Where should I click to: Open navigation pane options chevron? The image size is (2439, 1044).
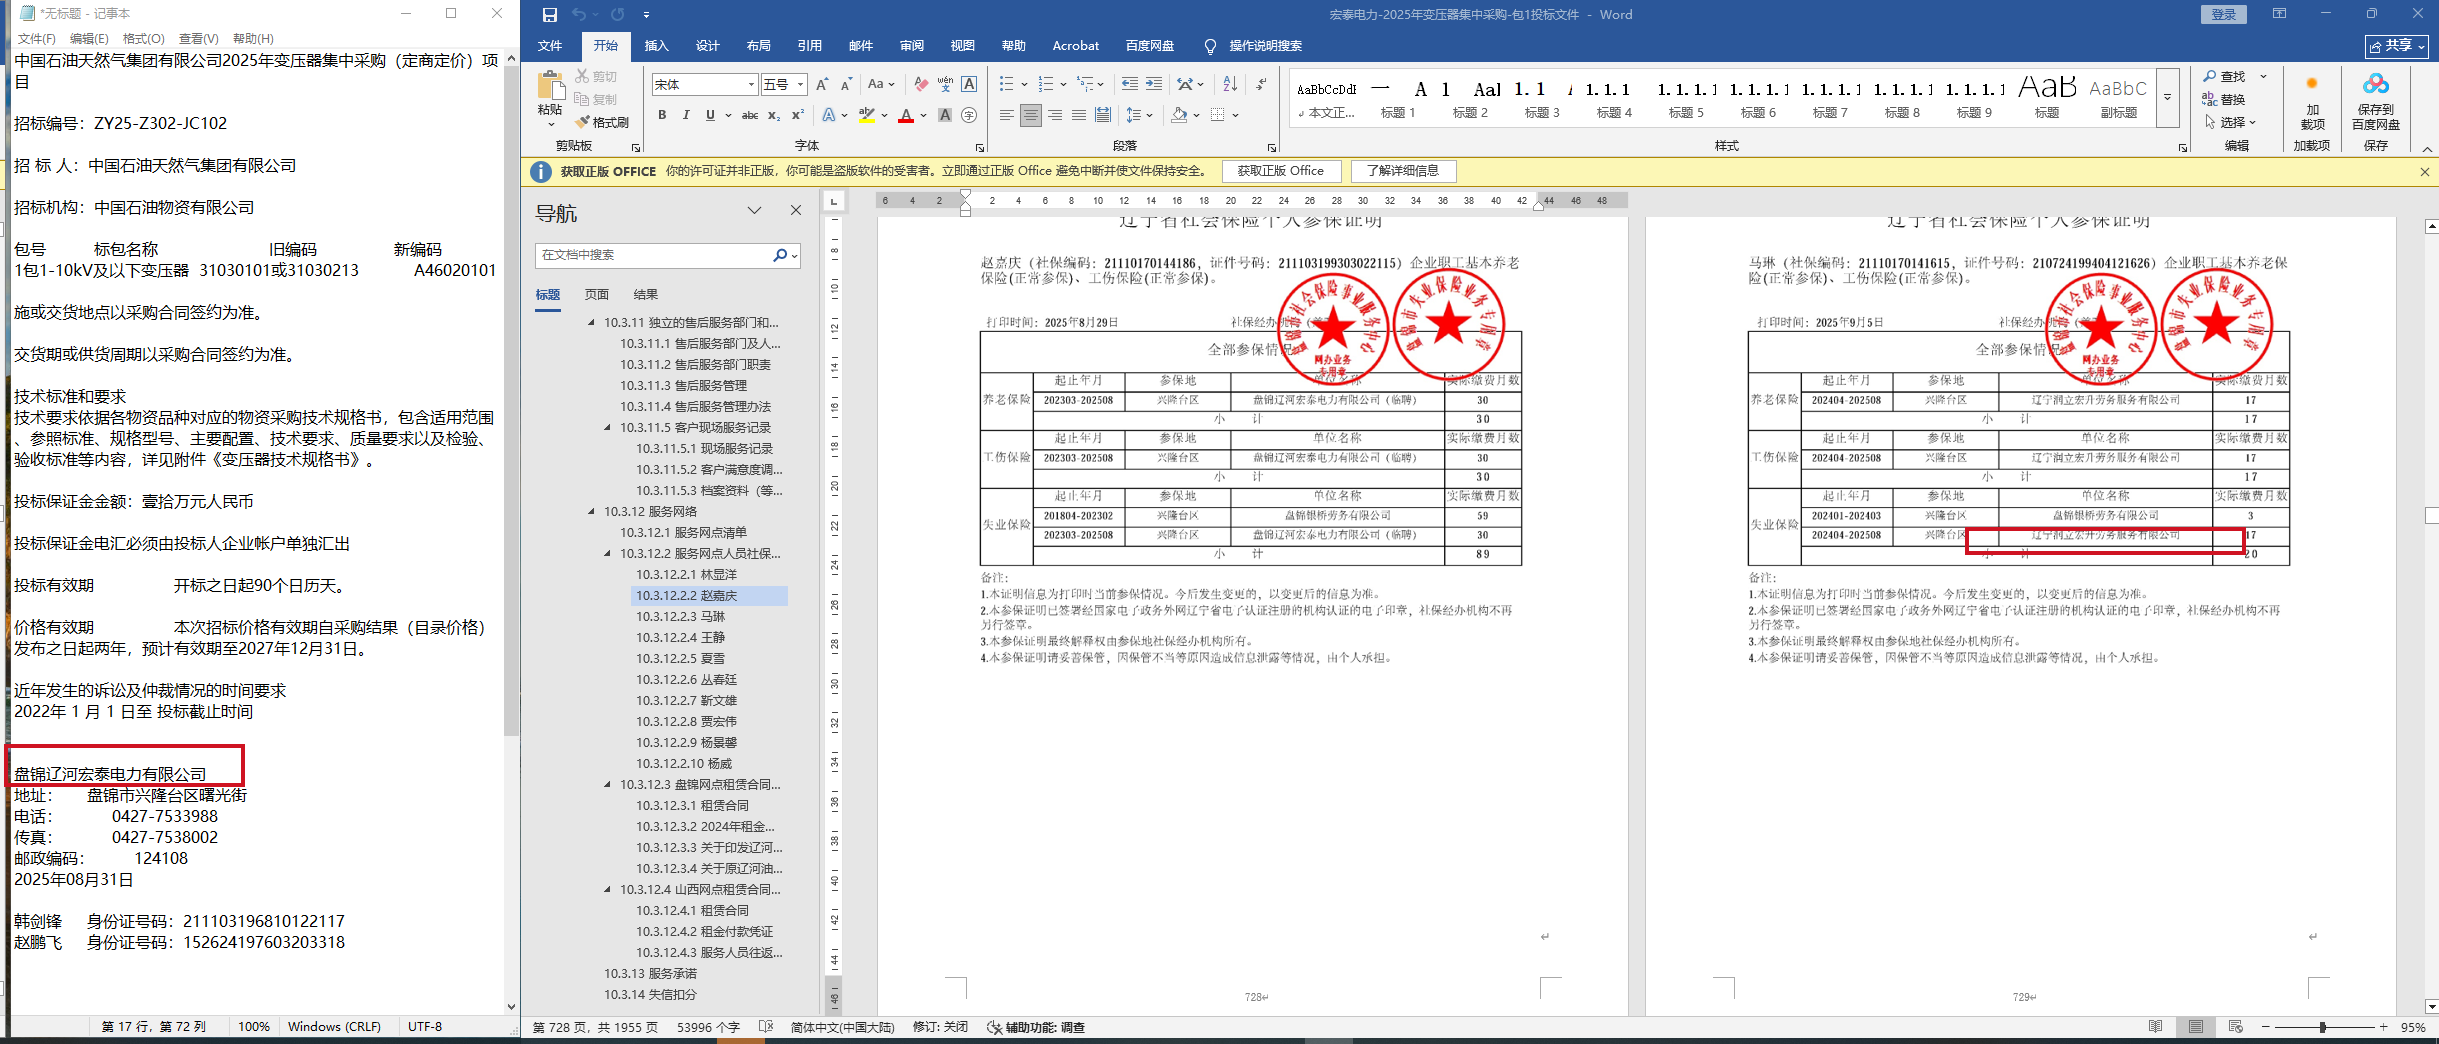click(x=754, y=210)
